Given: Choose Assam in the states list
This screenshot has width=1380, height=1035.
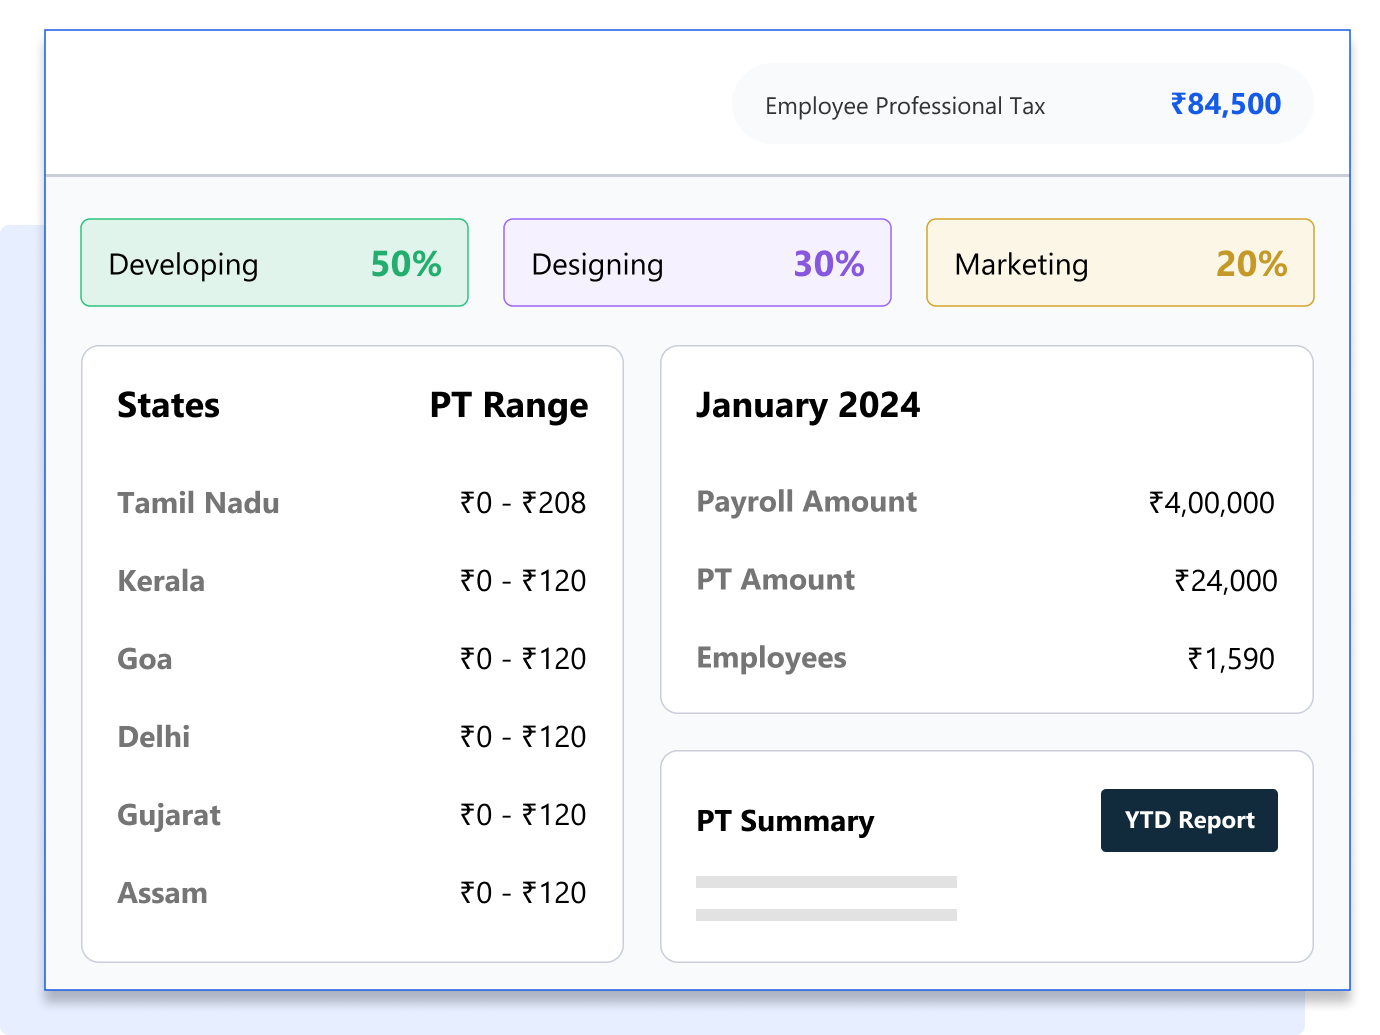Looking at the screenshot, I should click(x=163, y=892).
